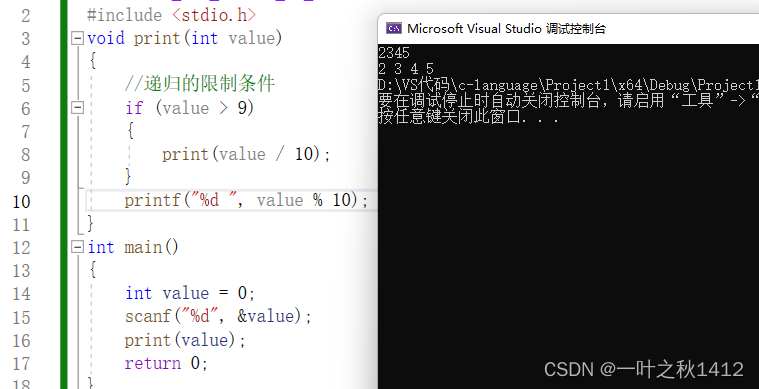
Task: Click the printf("%d ", value % 10); statement
Action: click(x=246, y=200)
